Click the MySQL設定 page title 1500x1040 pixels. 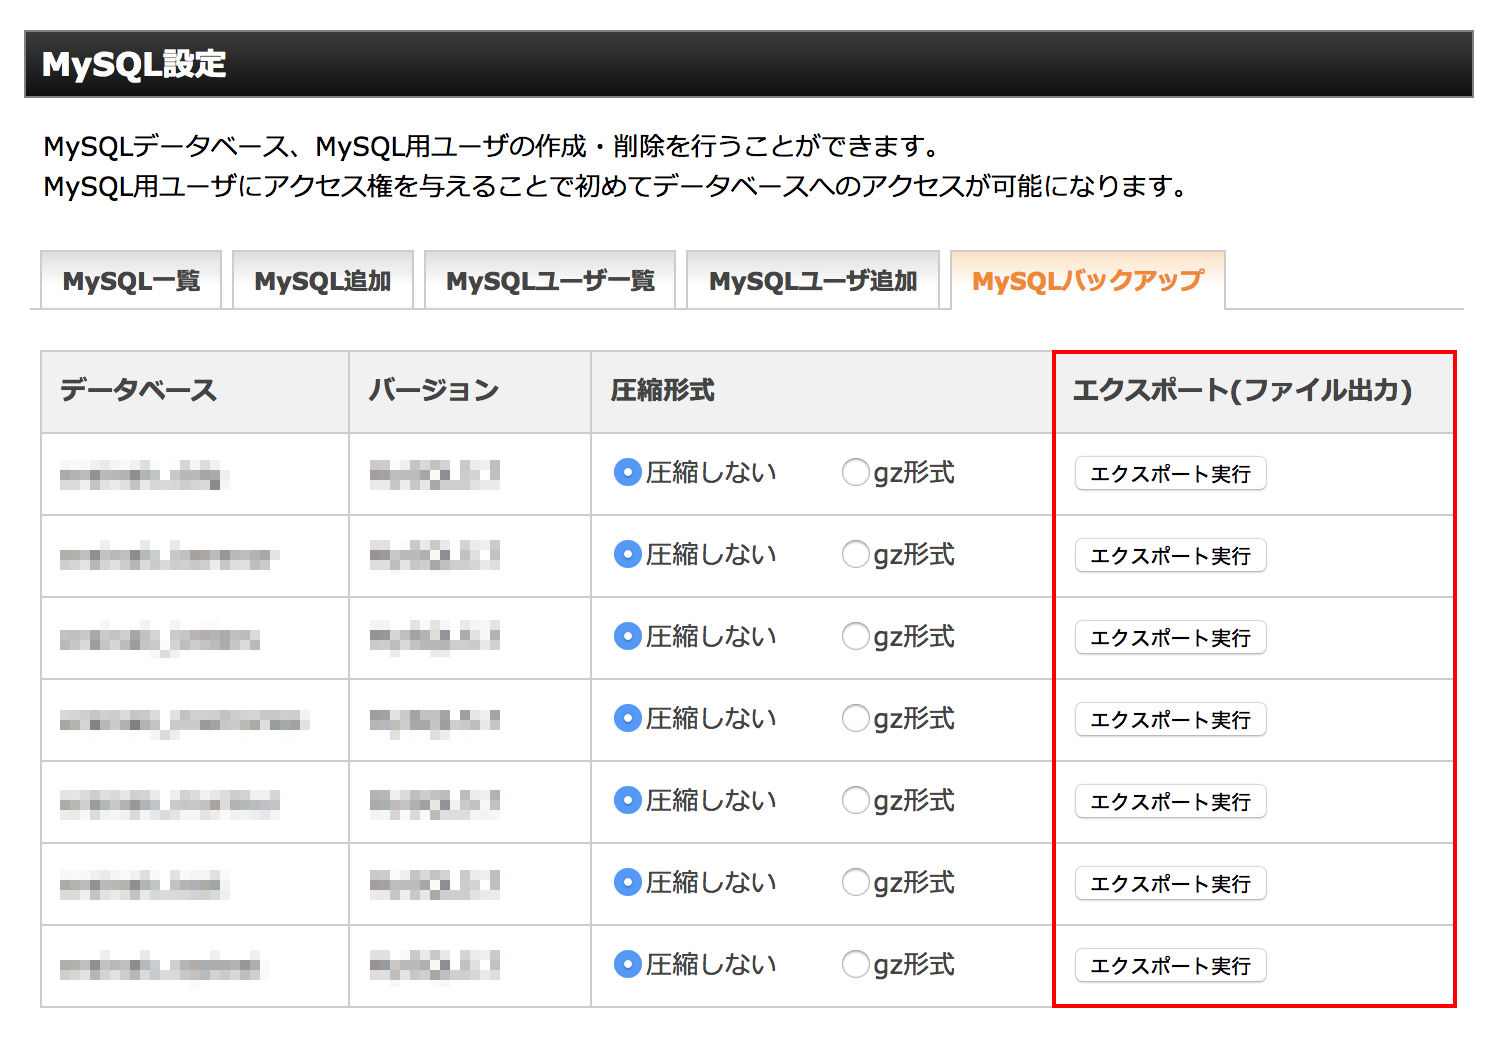pos(134,64)
